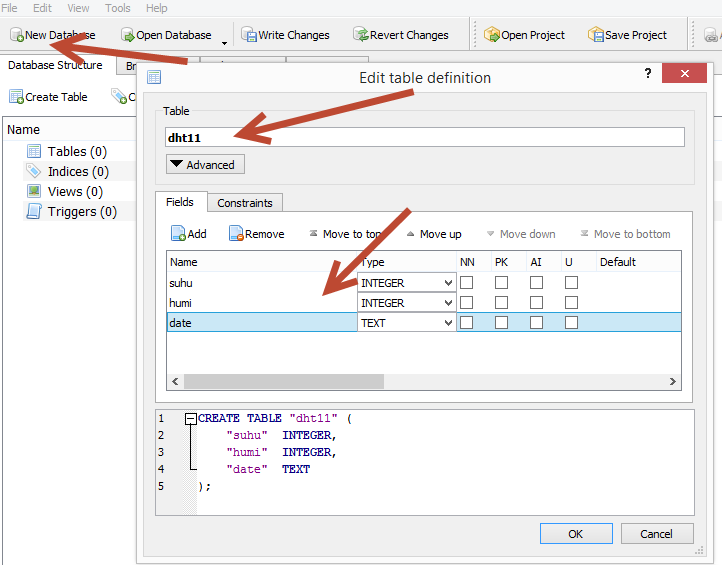Click Move up arrow icon
The width and height of the screenshot is (722, 565).
pos(411,234)
